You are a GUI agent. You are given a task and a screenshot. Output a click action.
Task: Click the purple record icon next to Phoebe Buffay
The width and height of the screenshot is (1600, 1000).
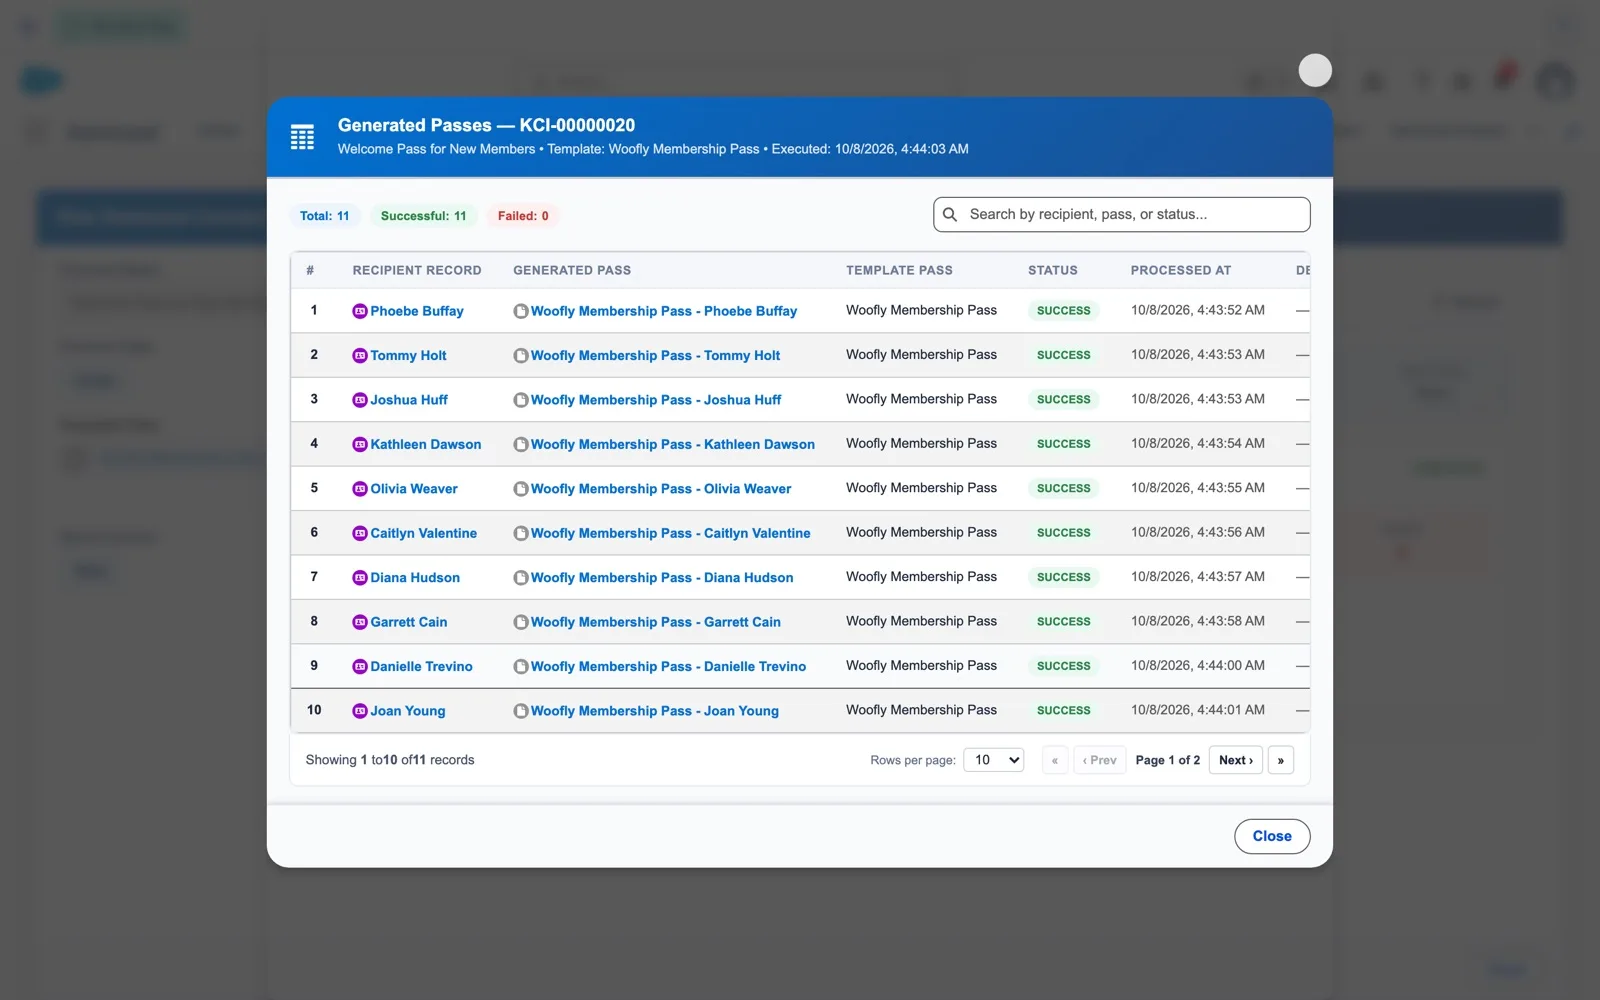[x=360, y=311]
